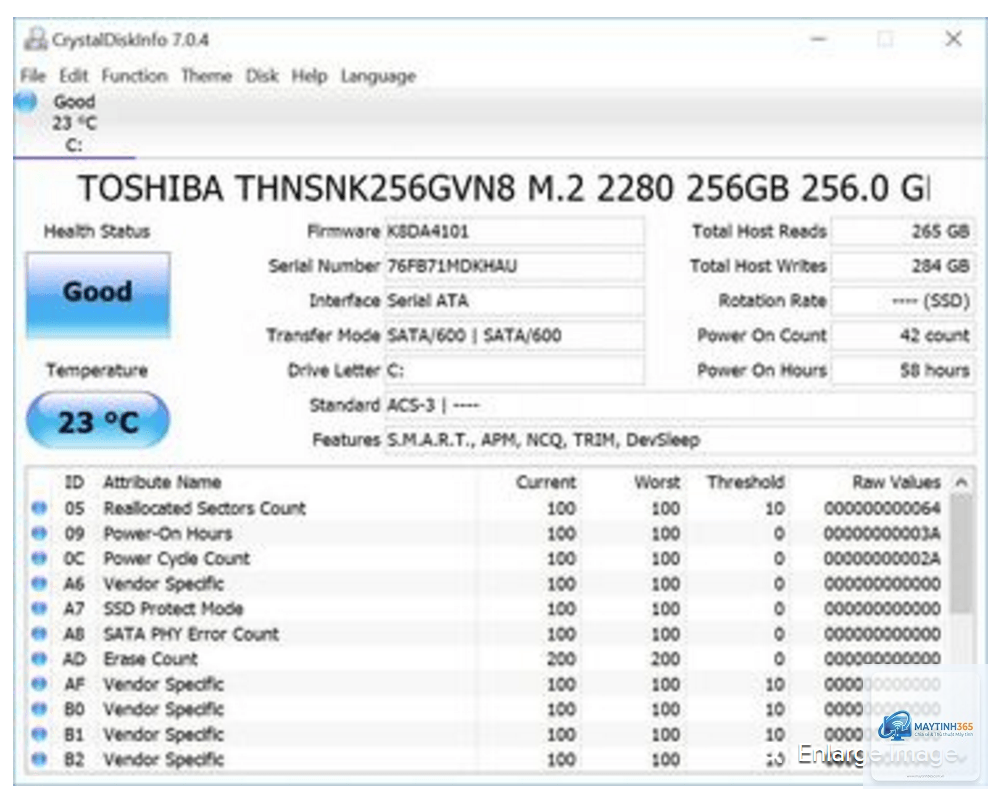Click the Worst column header
Viewport: 988px width, 789px height.
coord(657,483)
